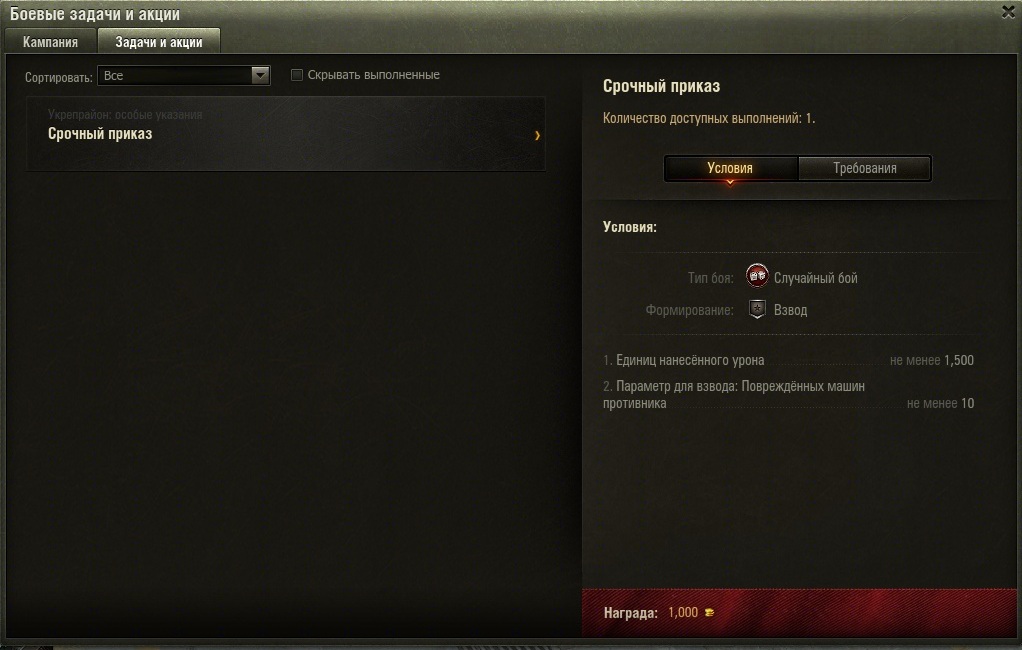Open the Сортировать dropdown arrow
The height and width of the screenshot is (650, 1022).
tap(260, 76)
